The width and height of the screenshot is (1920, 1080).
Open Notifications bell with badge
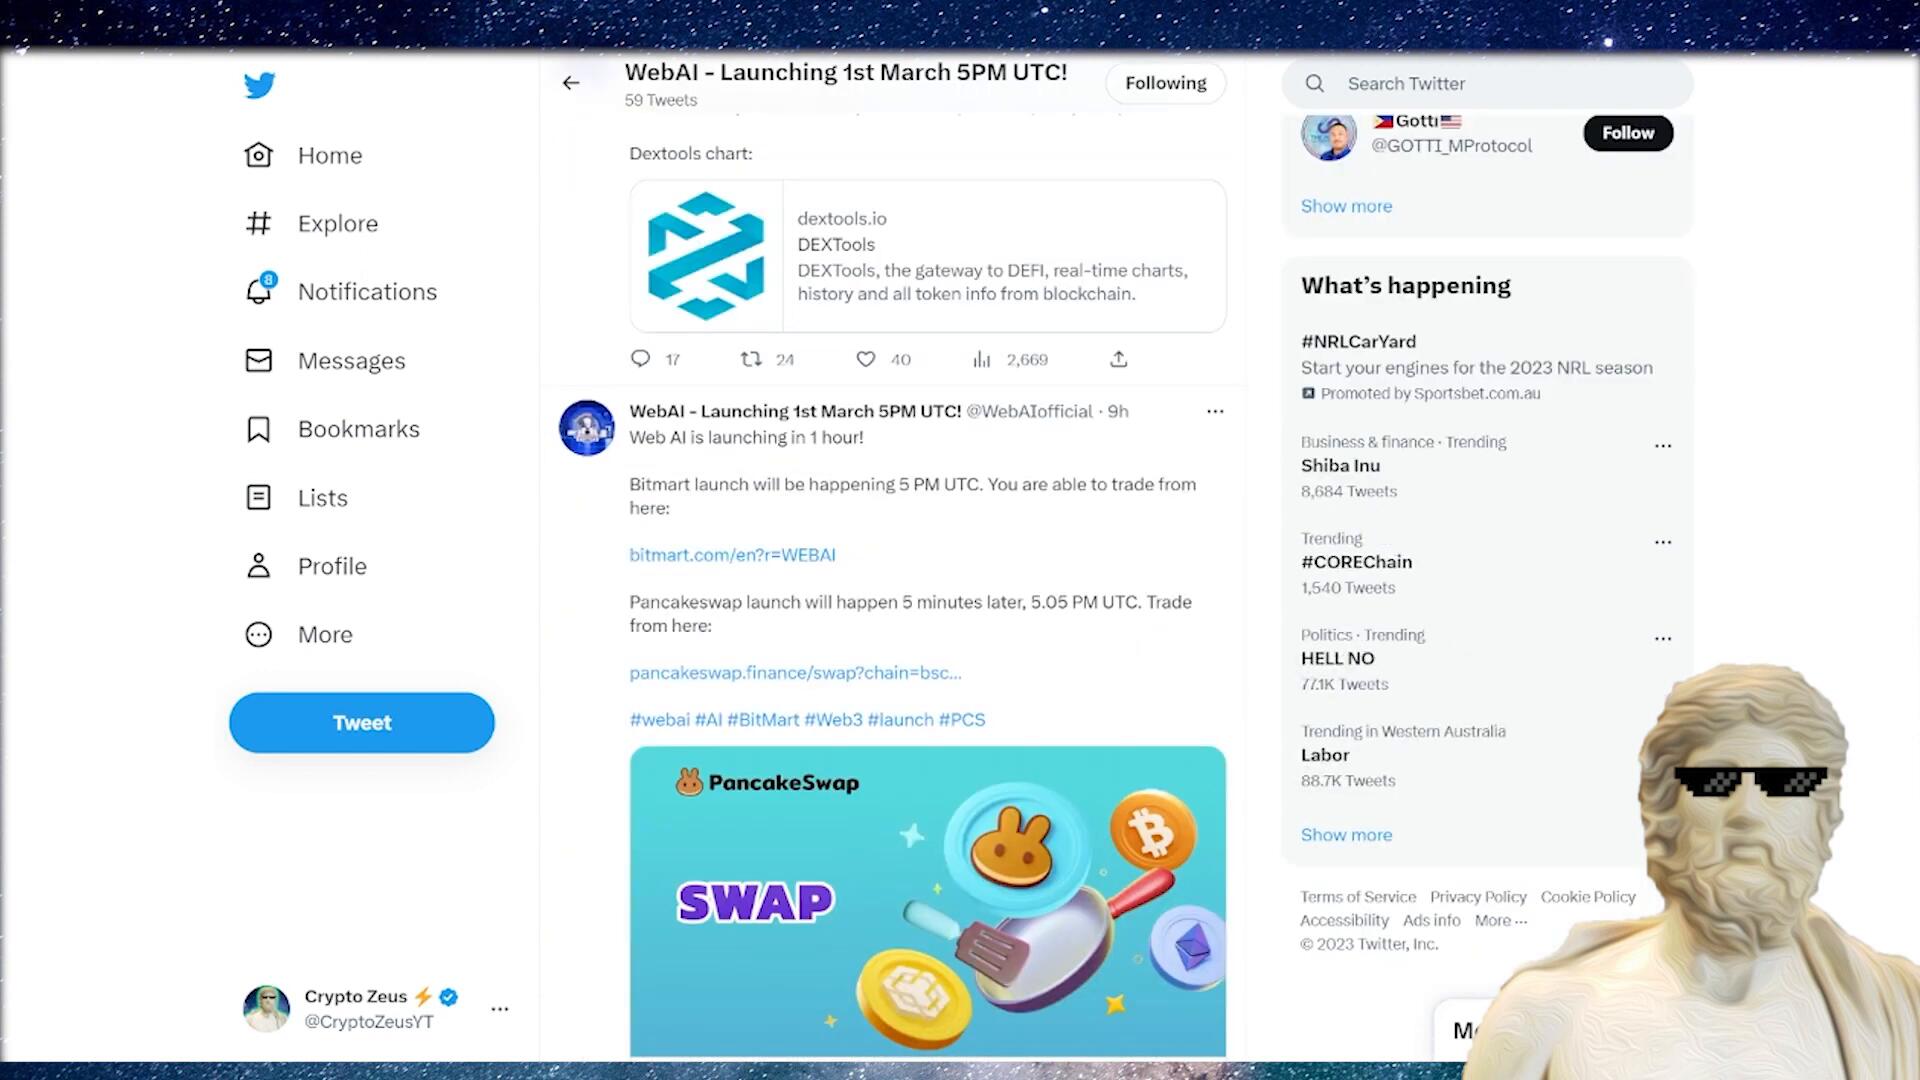click(260, 291)
